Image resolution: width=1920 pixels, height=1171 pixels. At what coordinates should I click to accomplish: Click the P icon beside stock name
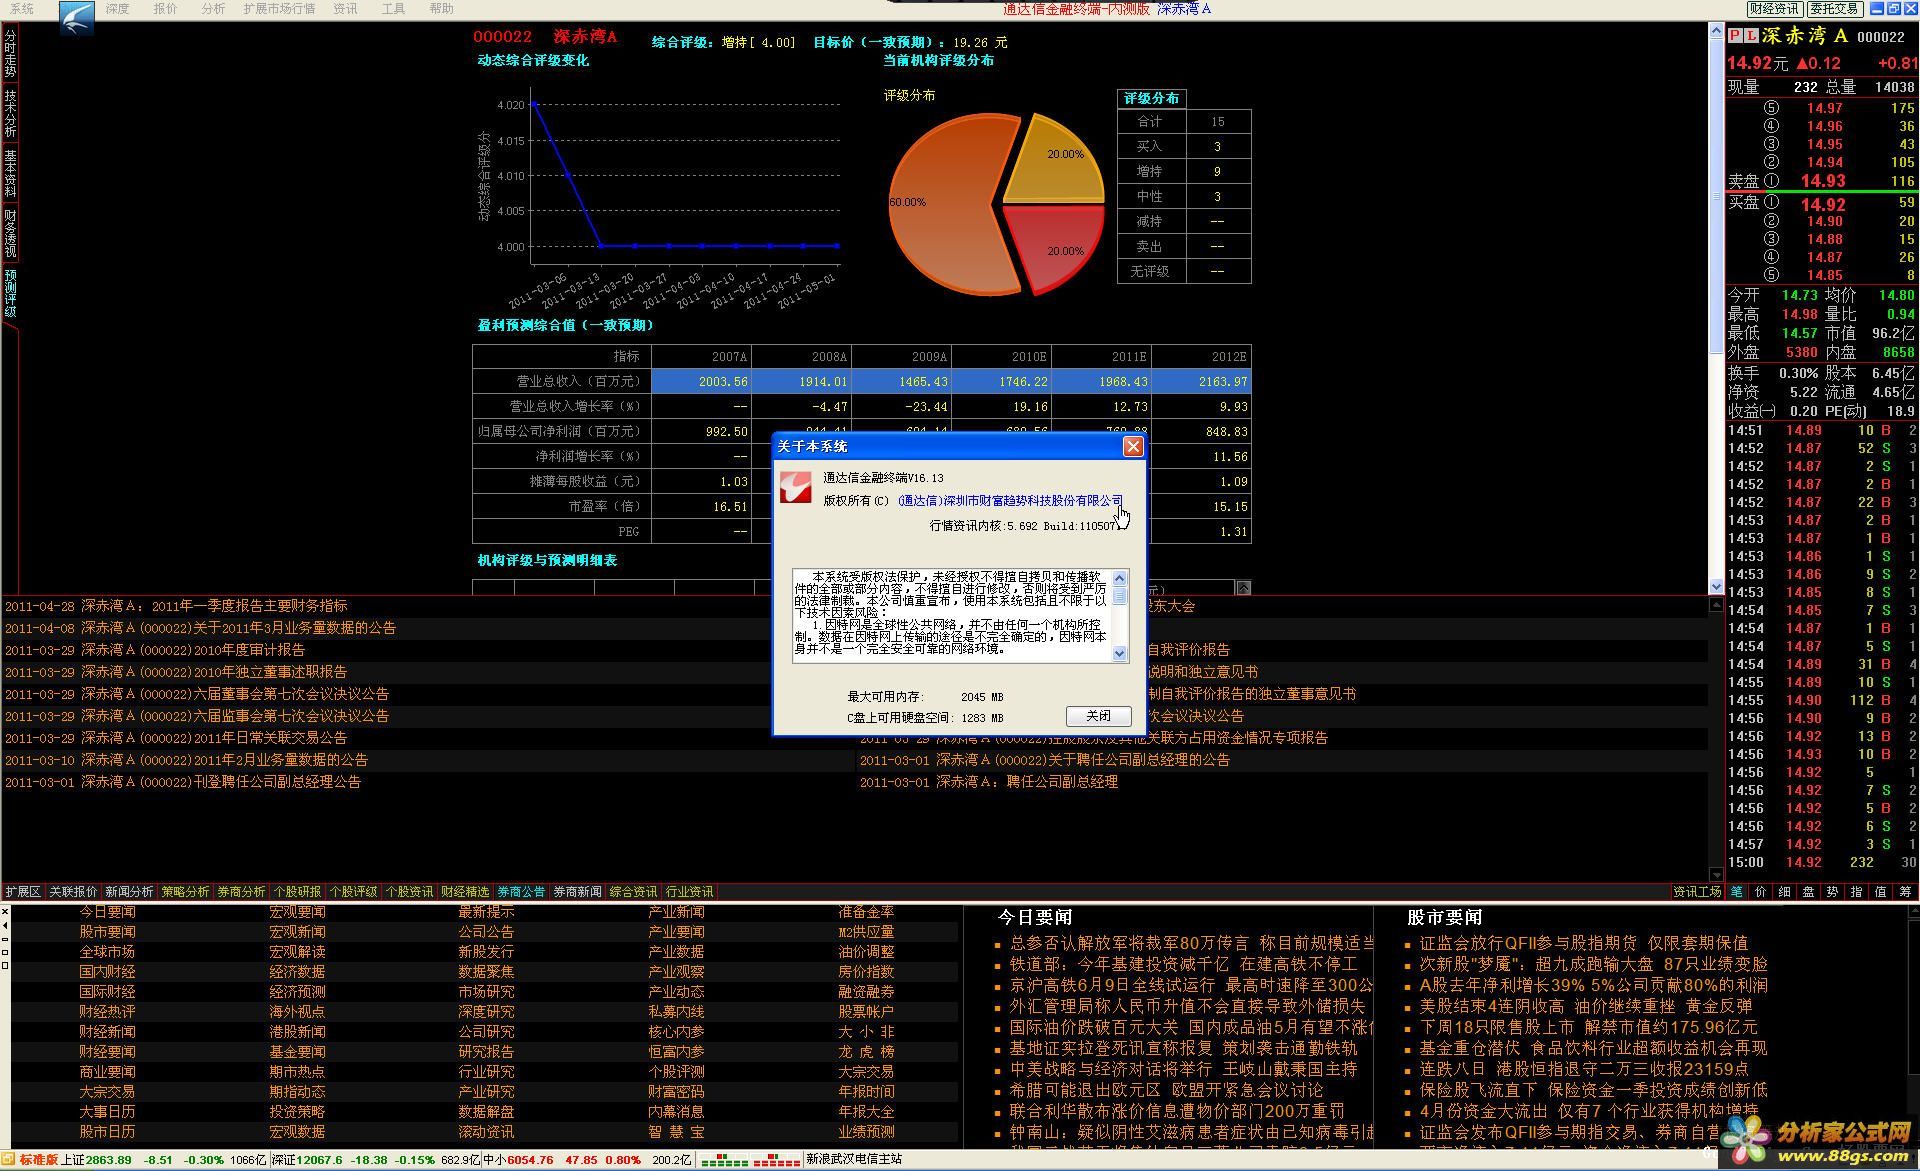1736,36
